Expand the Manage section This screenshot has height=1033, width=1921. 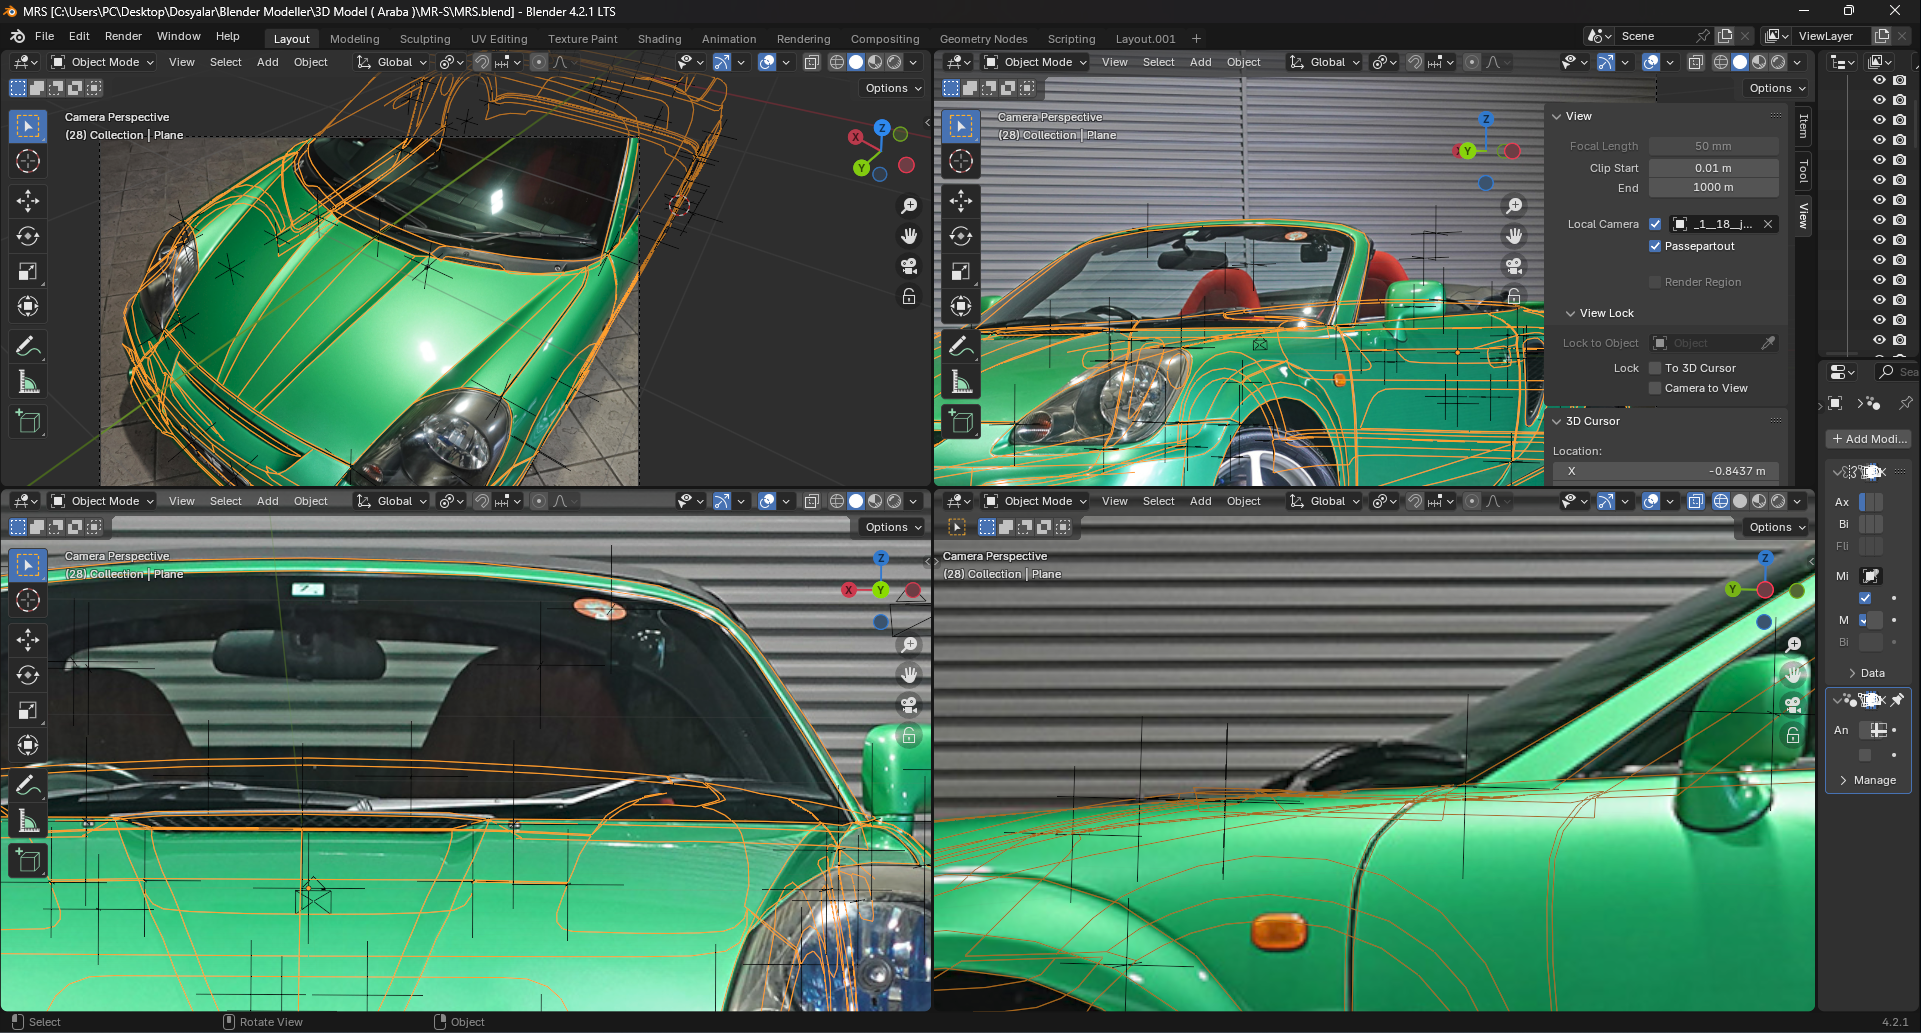pos(1866,780)
